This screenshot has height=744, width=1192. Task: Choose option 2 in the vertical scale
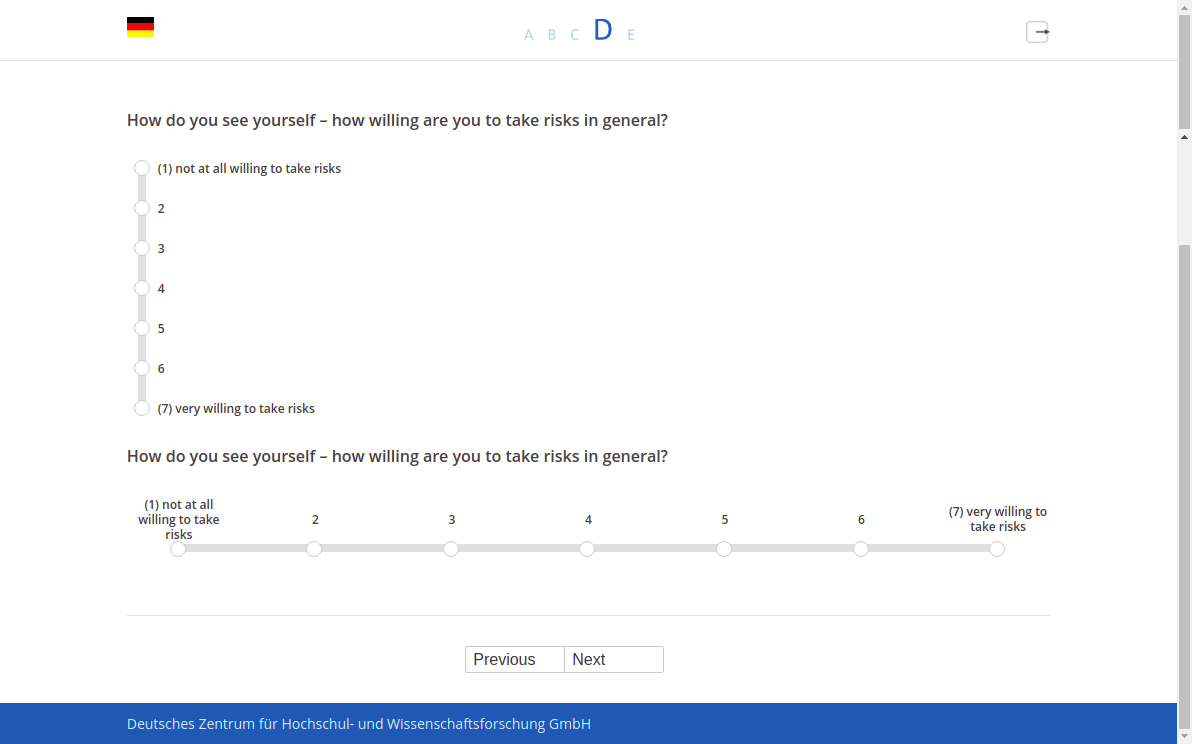point(141,208)
